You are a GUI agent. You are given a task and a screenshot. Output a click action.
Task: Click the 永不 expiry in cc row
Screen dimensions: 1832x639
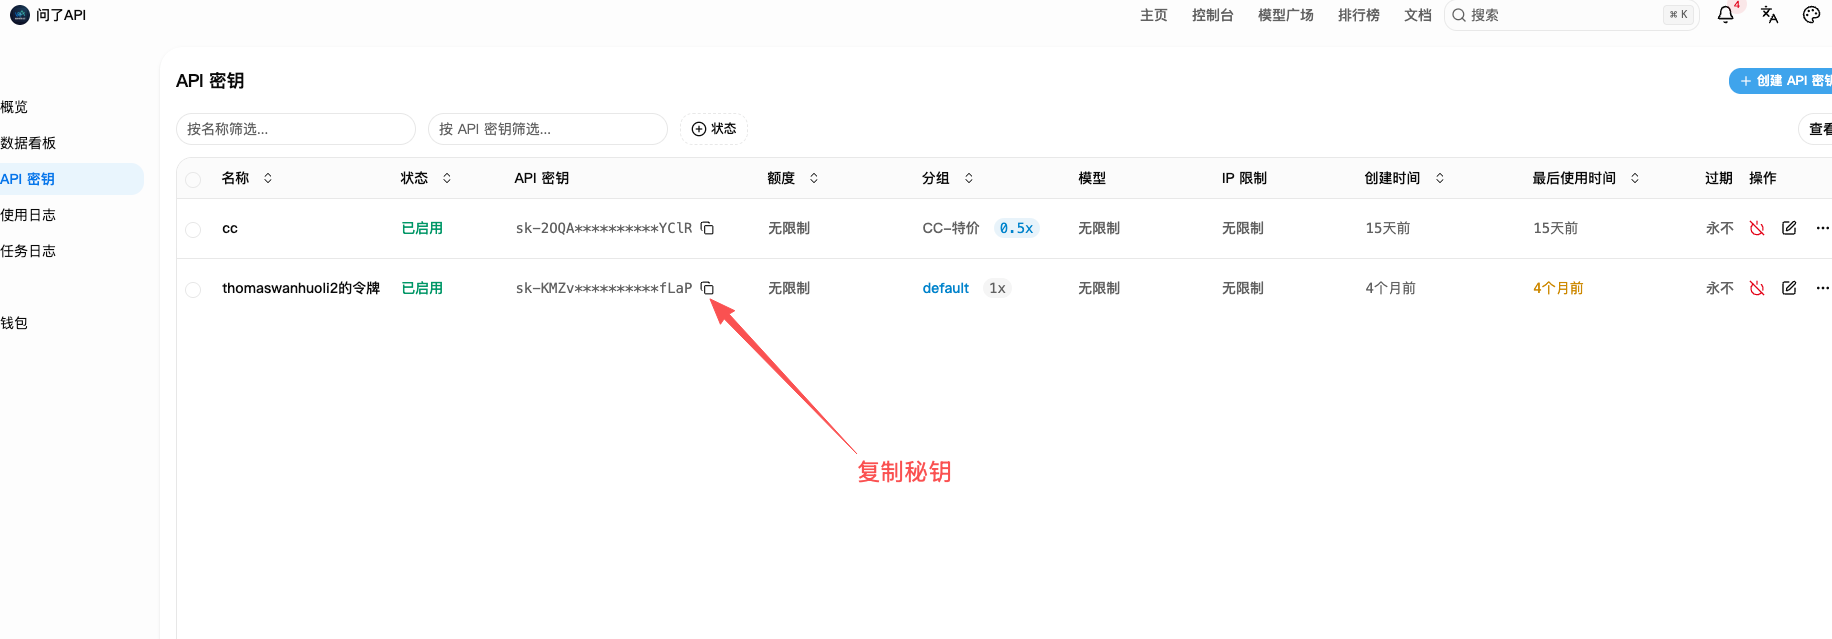[x=1720, y=228]
